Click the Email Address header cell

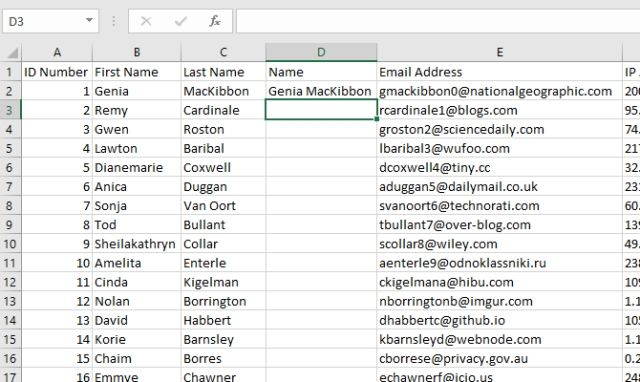pyautogui.click(x=500, y=72)
